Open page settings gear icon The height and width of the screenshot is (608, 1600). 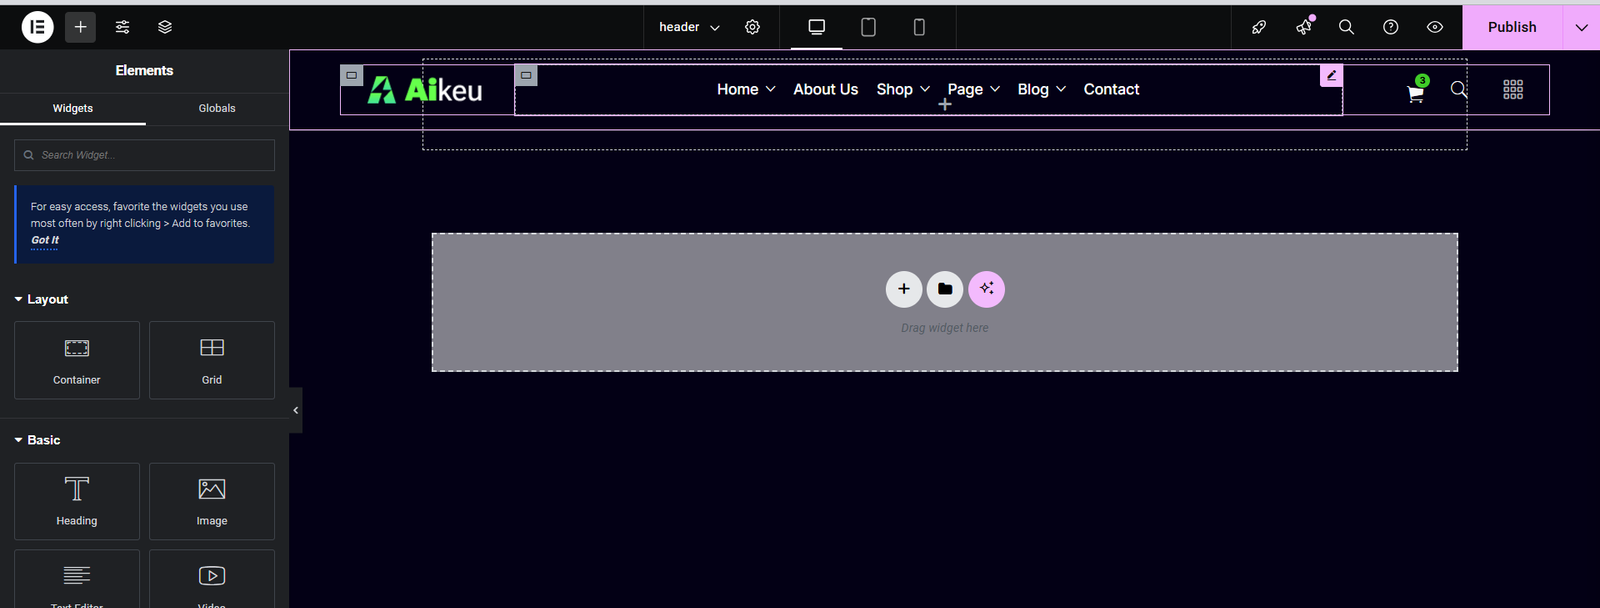coord(752,27)
